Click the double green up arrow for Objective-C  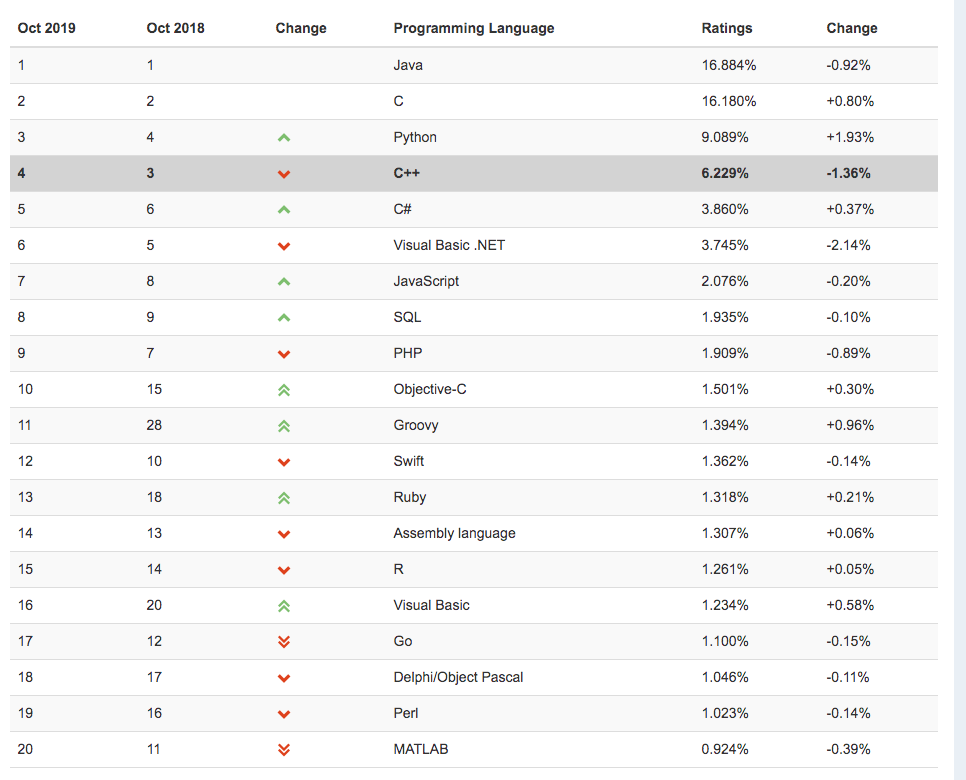click(284, 390)
